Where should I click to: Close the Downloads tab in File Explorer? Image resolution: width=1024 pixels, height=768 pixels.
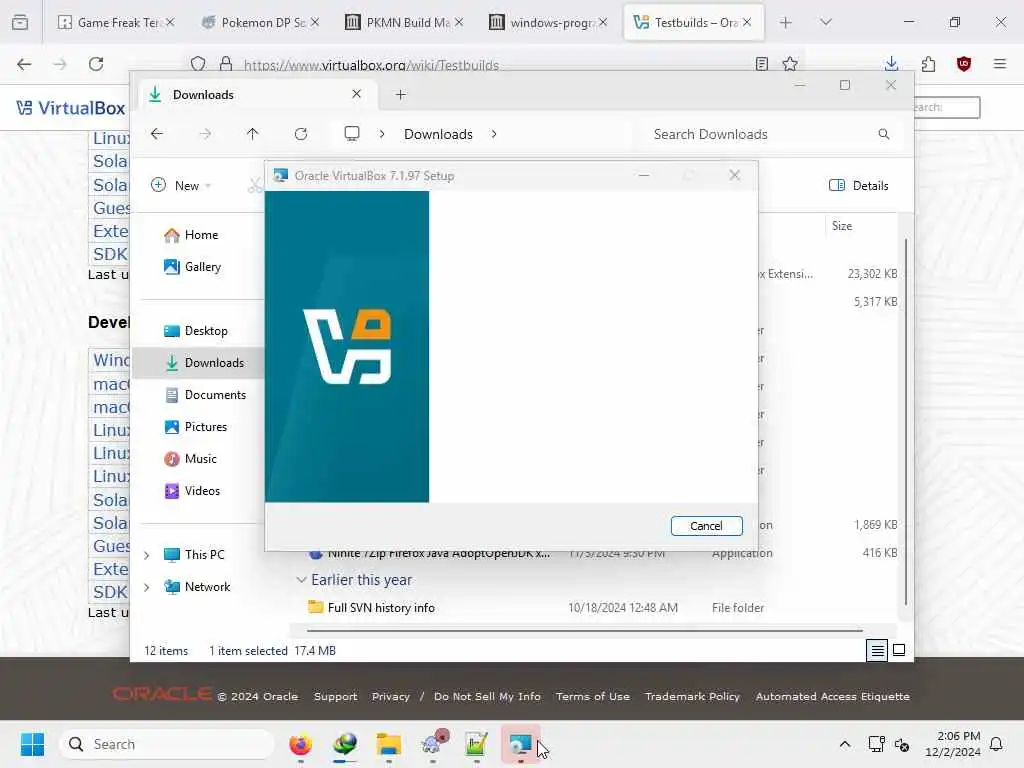point(357,94)
